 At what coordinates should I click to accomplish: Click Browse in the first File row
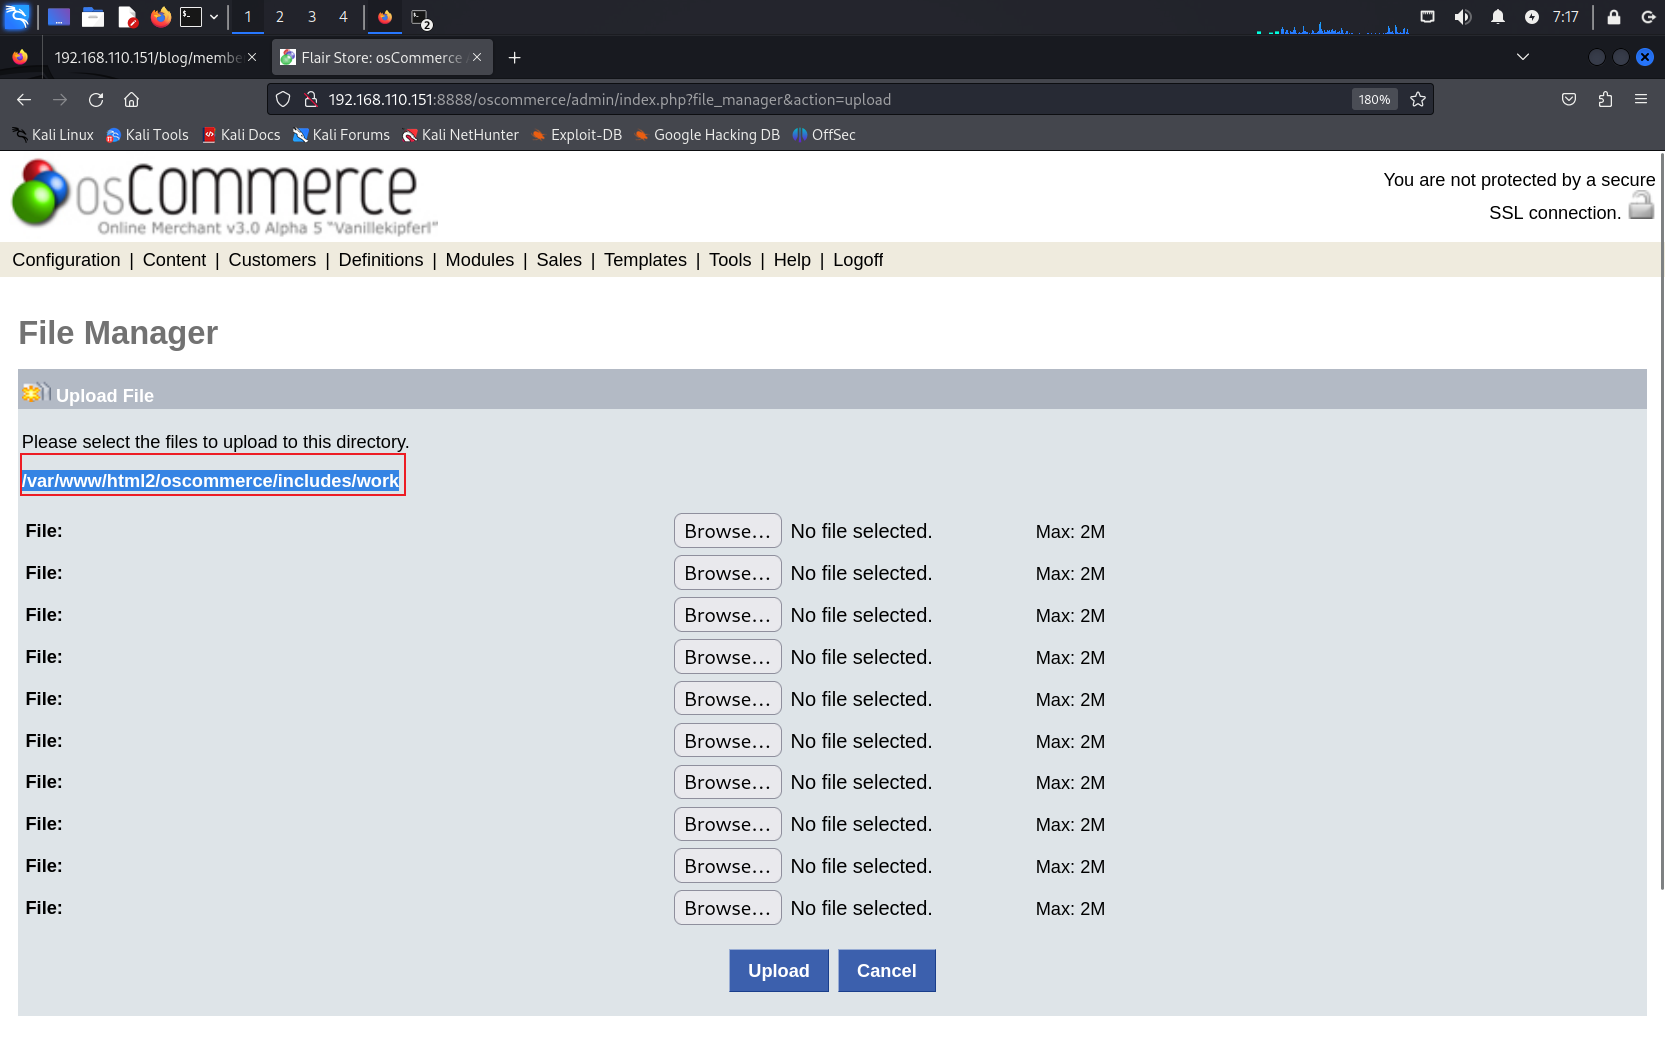727,531
